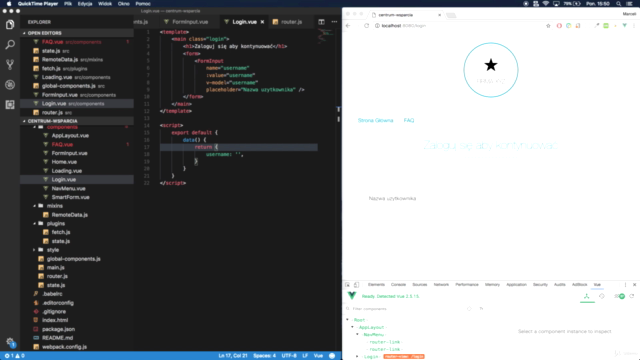
Task: Open the Extensions view in activity bar
Action: (10, 104)
